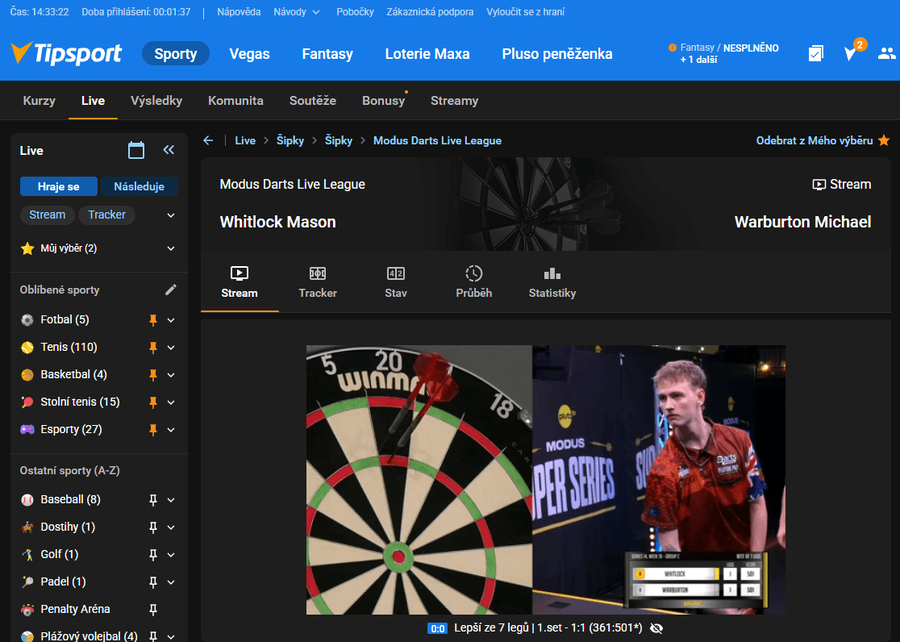Viewport: 900px width, 642px height.
Task: Open Modus Darts Live League breadcrumb
Action: point(437,141)
